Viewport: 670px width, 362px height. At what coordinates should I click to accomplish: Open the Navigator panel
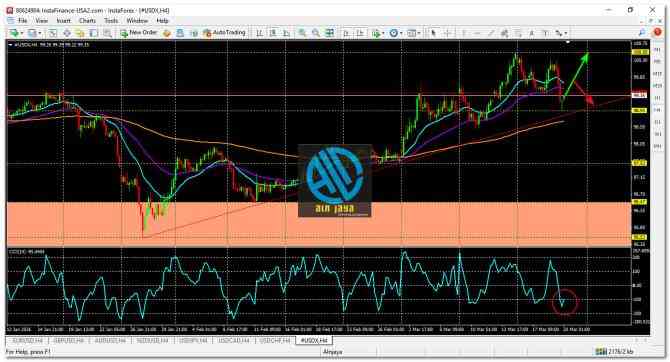[80, 33]
